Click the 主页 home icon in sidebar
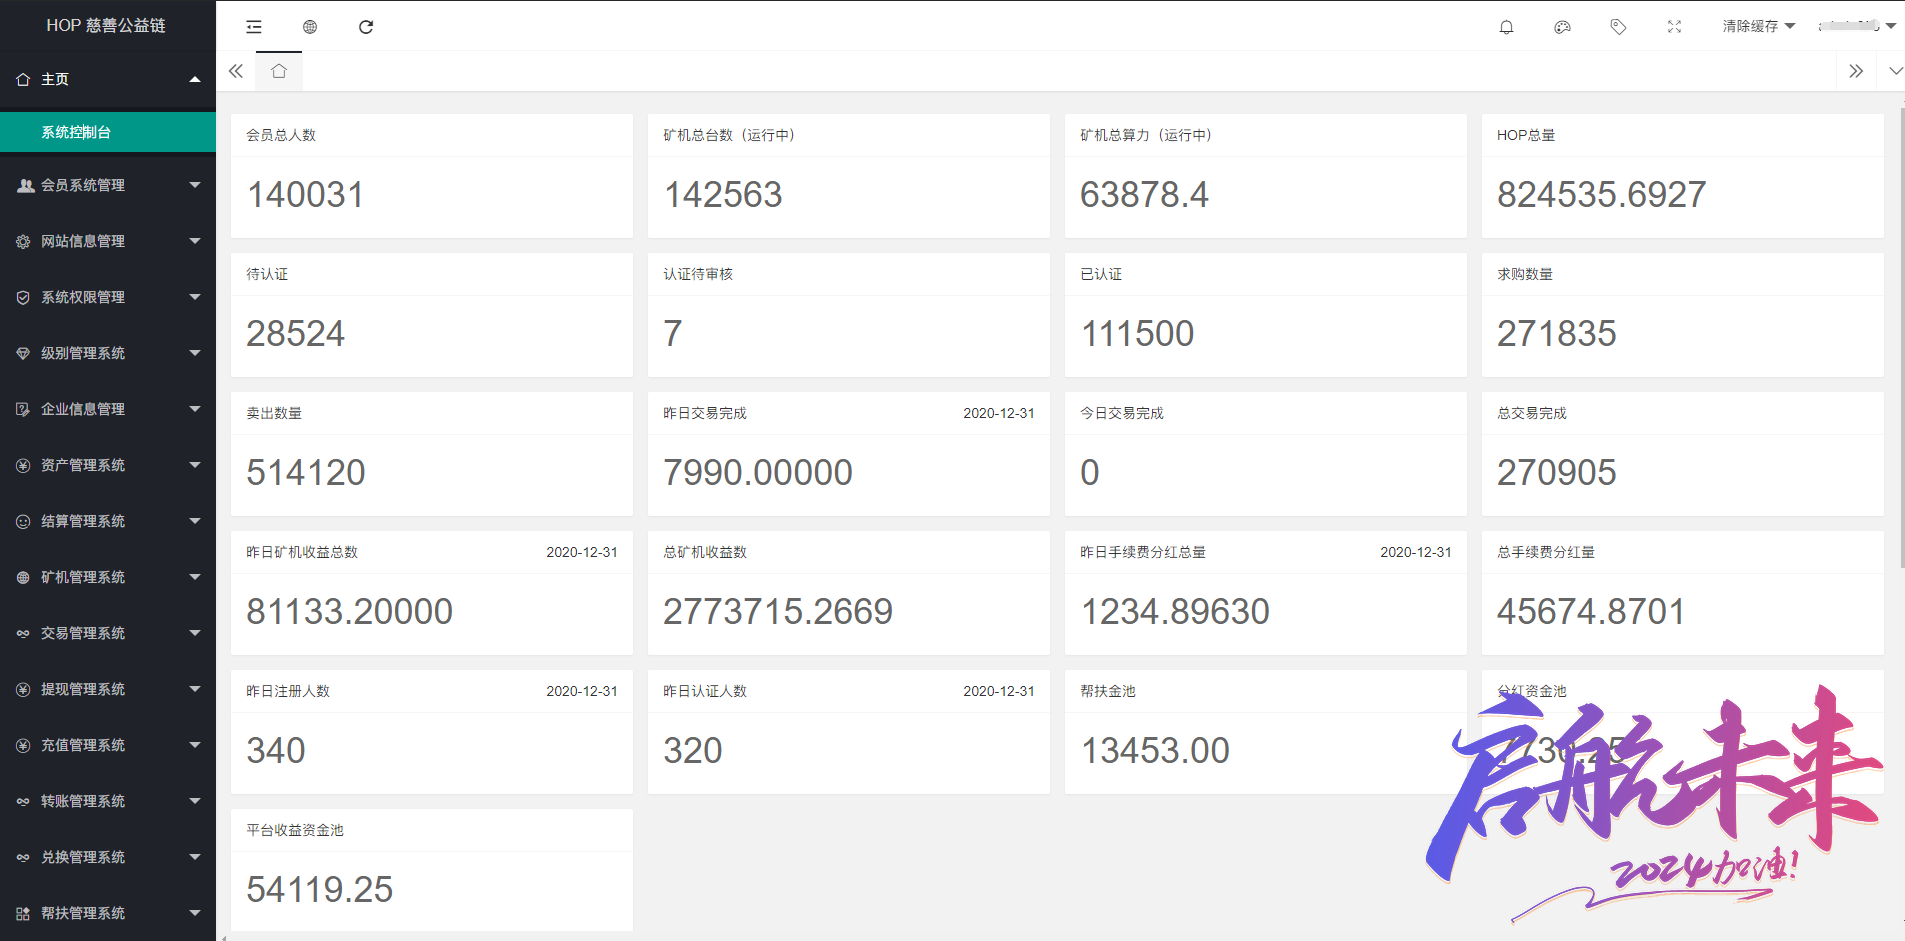 (23, 79)
